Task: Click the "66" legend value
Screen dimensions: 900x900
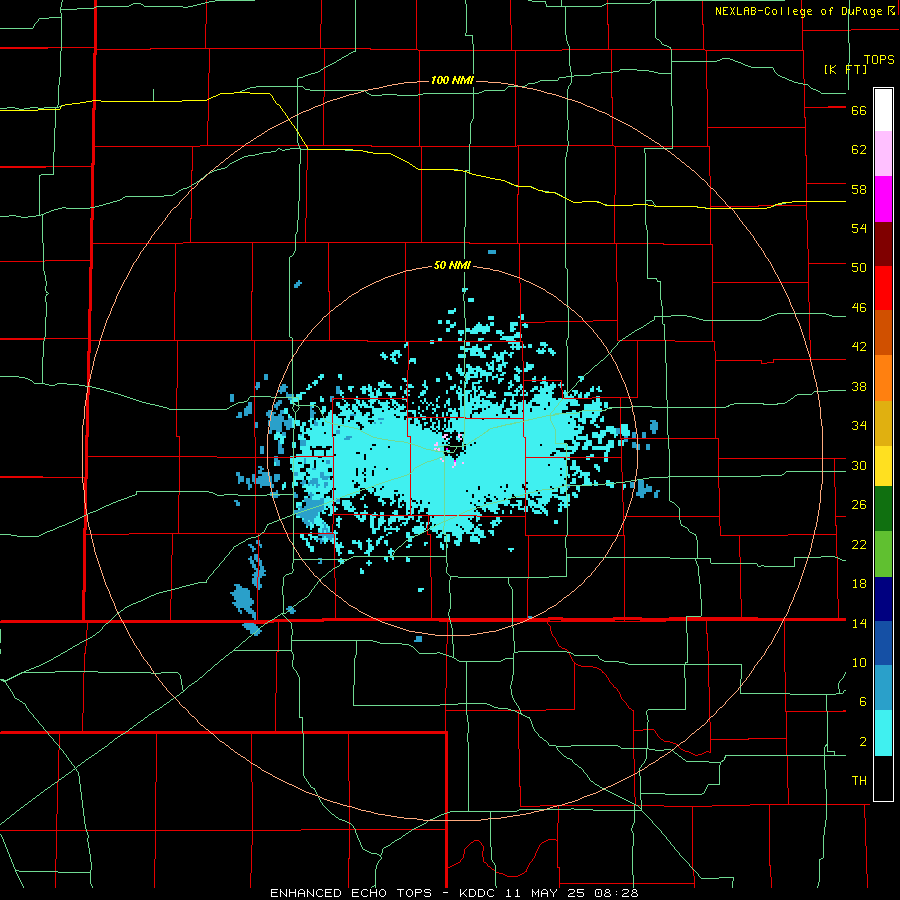Action: [859, 111]
